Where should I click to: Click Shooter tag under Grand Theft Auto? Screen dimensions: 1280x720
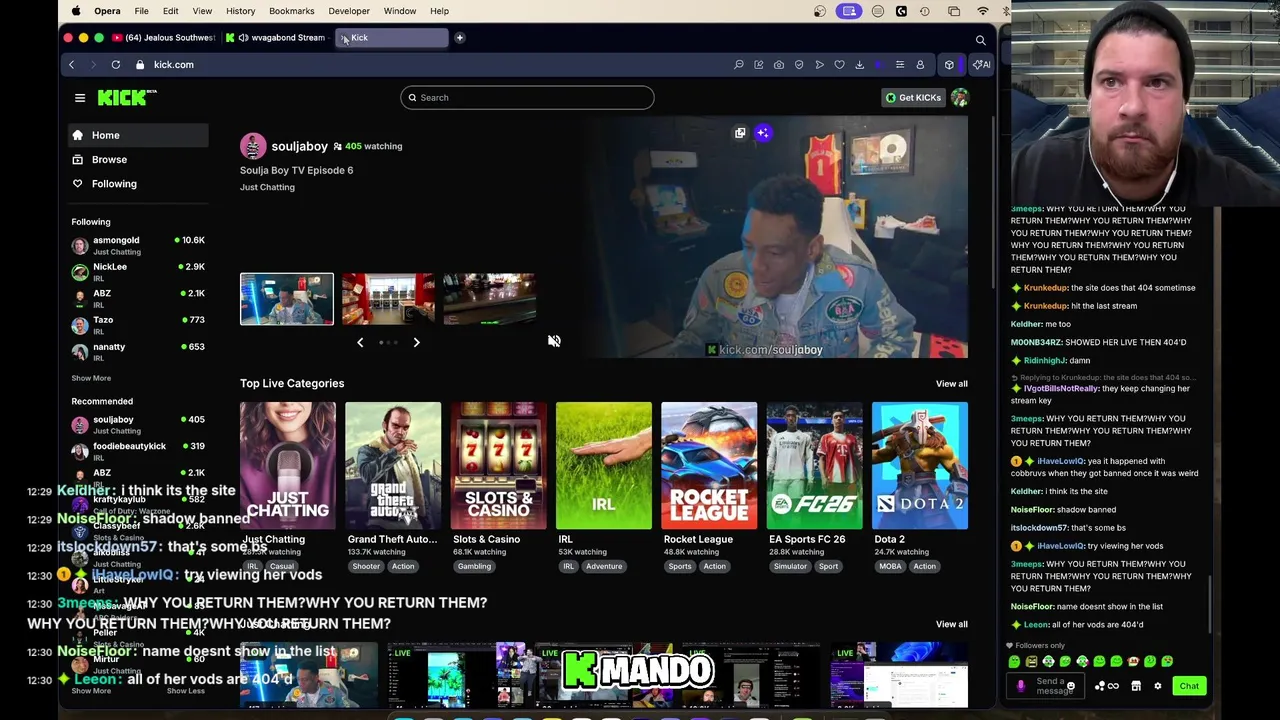(366, 566)
